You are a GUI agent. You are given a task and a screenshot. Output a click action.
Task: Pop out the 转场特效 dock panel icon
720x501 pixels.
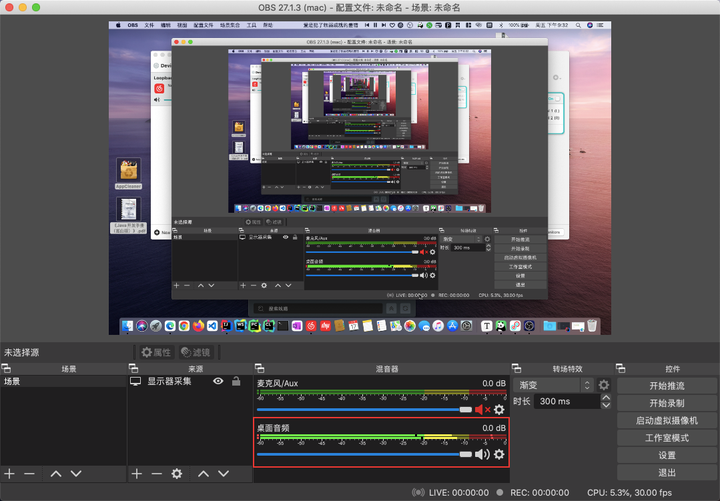(517, 368)
